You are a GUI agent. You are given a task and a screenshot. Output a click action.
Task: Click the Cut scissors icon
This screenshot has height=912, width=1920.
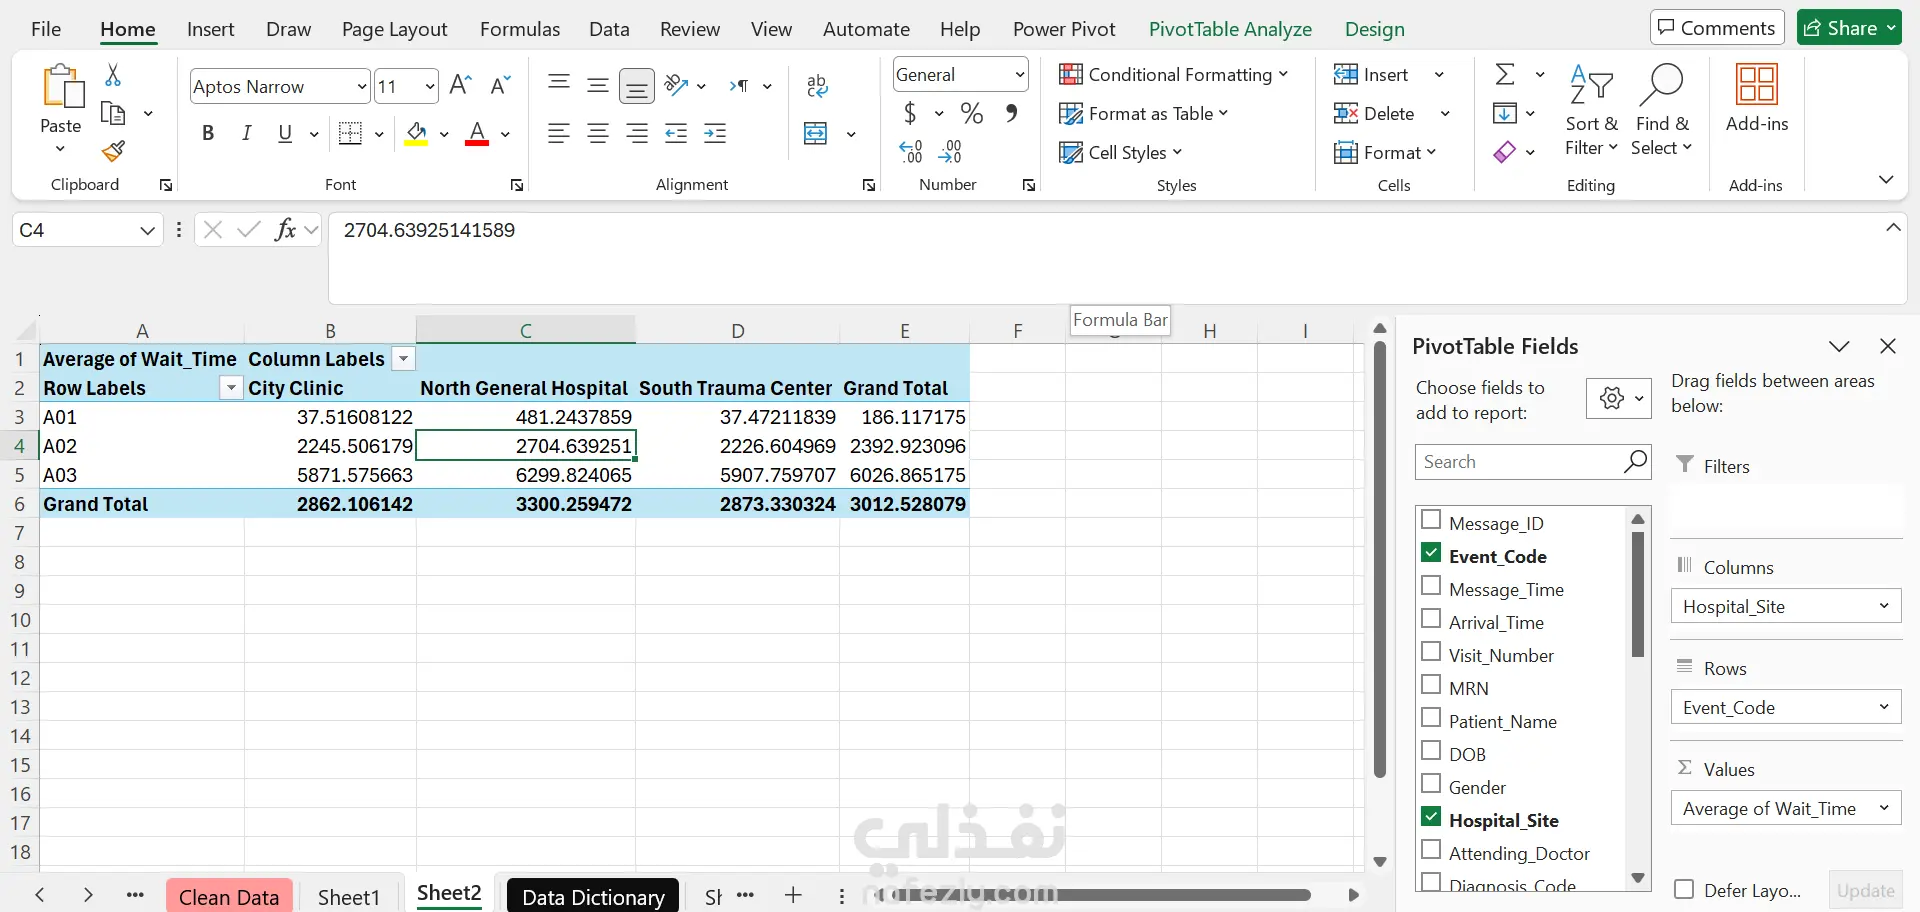pos(113,75)
